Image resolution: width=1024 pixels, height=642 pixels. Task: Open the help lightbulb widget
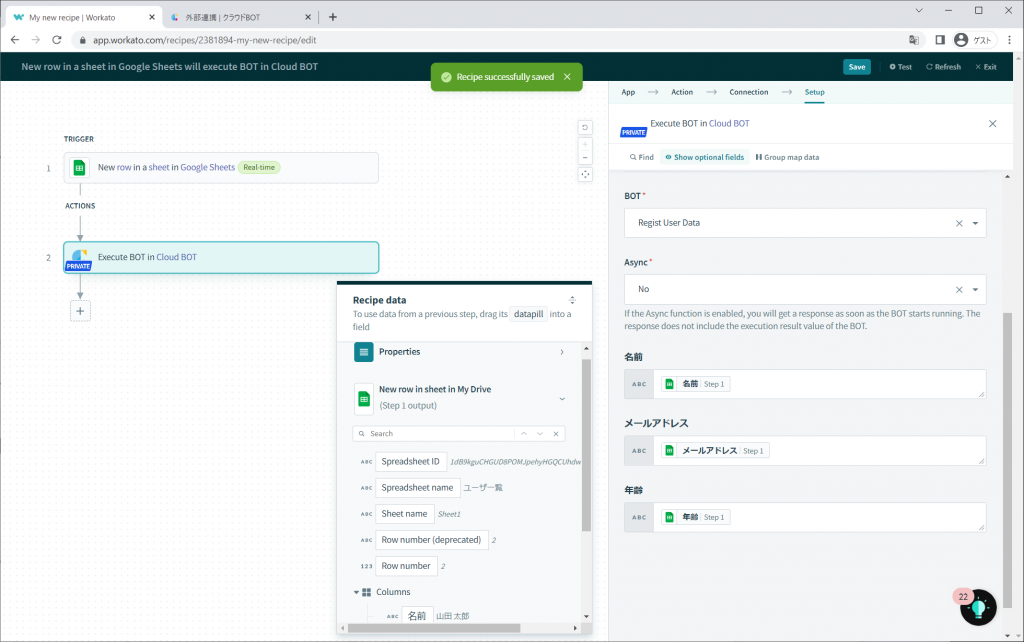click(x=978, y=607)
